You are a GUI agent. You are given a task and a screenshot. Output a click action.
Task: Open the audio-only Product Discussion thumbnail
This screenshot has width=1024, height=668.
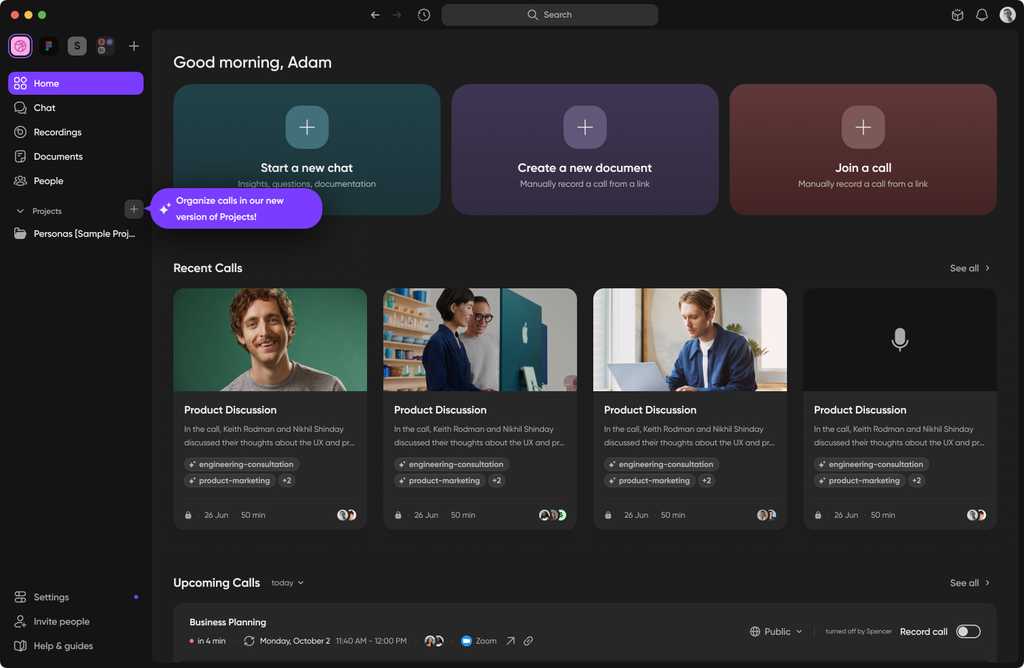pos(900,340)
